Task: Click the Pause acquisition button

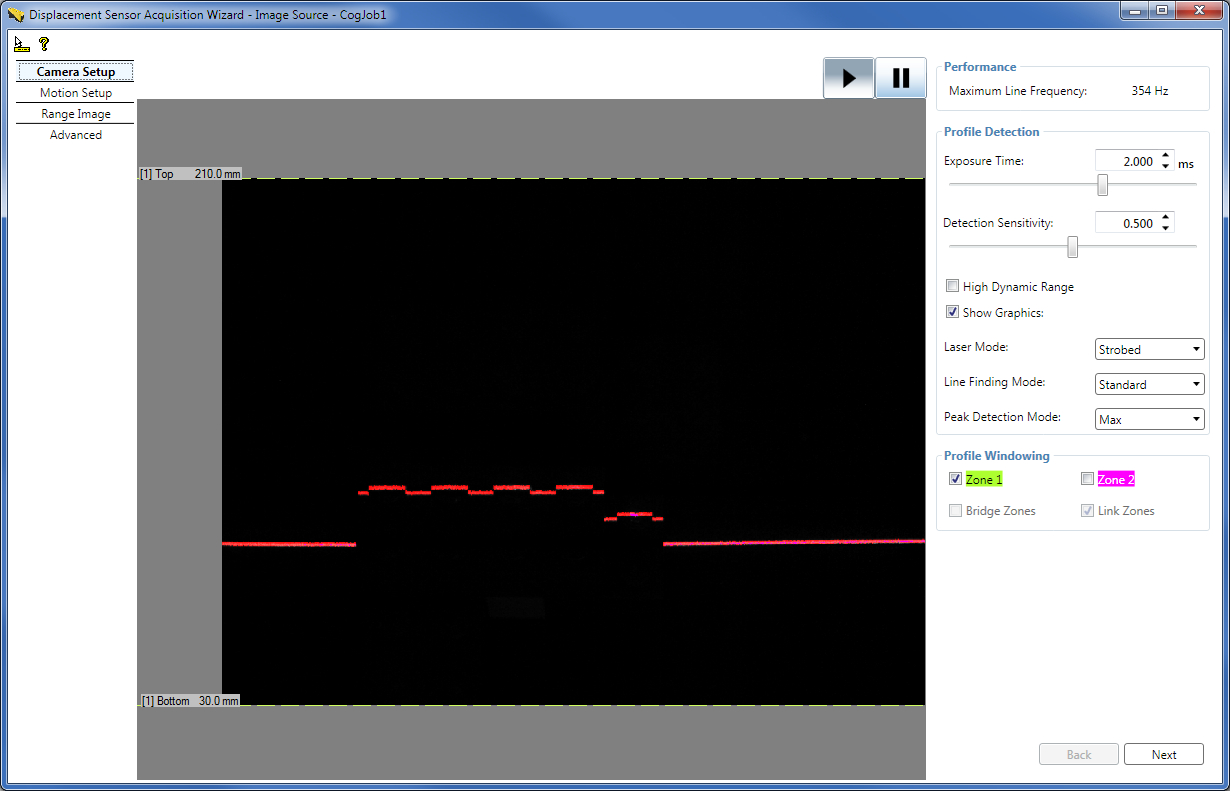Action: click(899, 78)
